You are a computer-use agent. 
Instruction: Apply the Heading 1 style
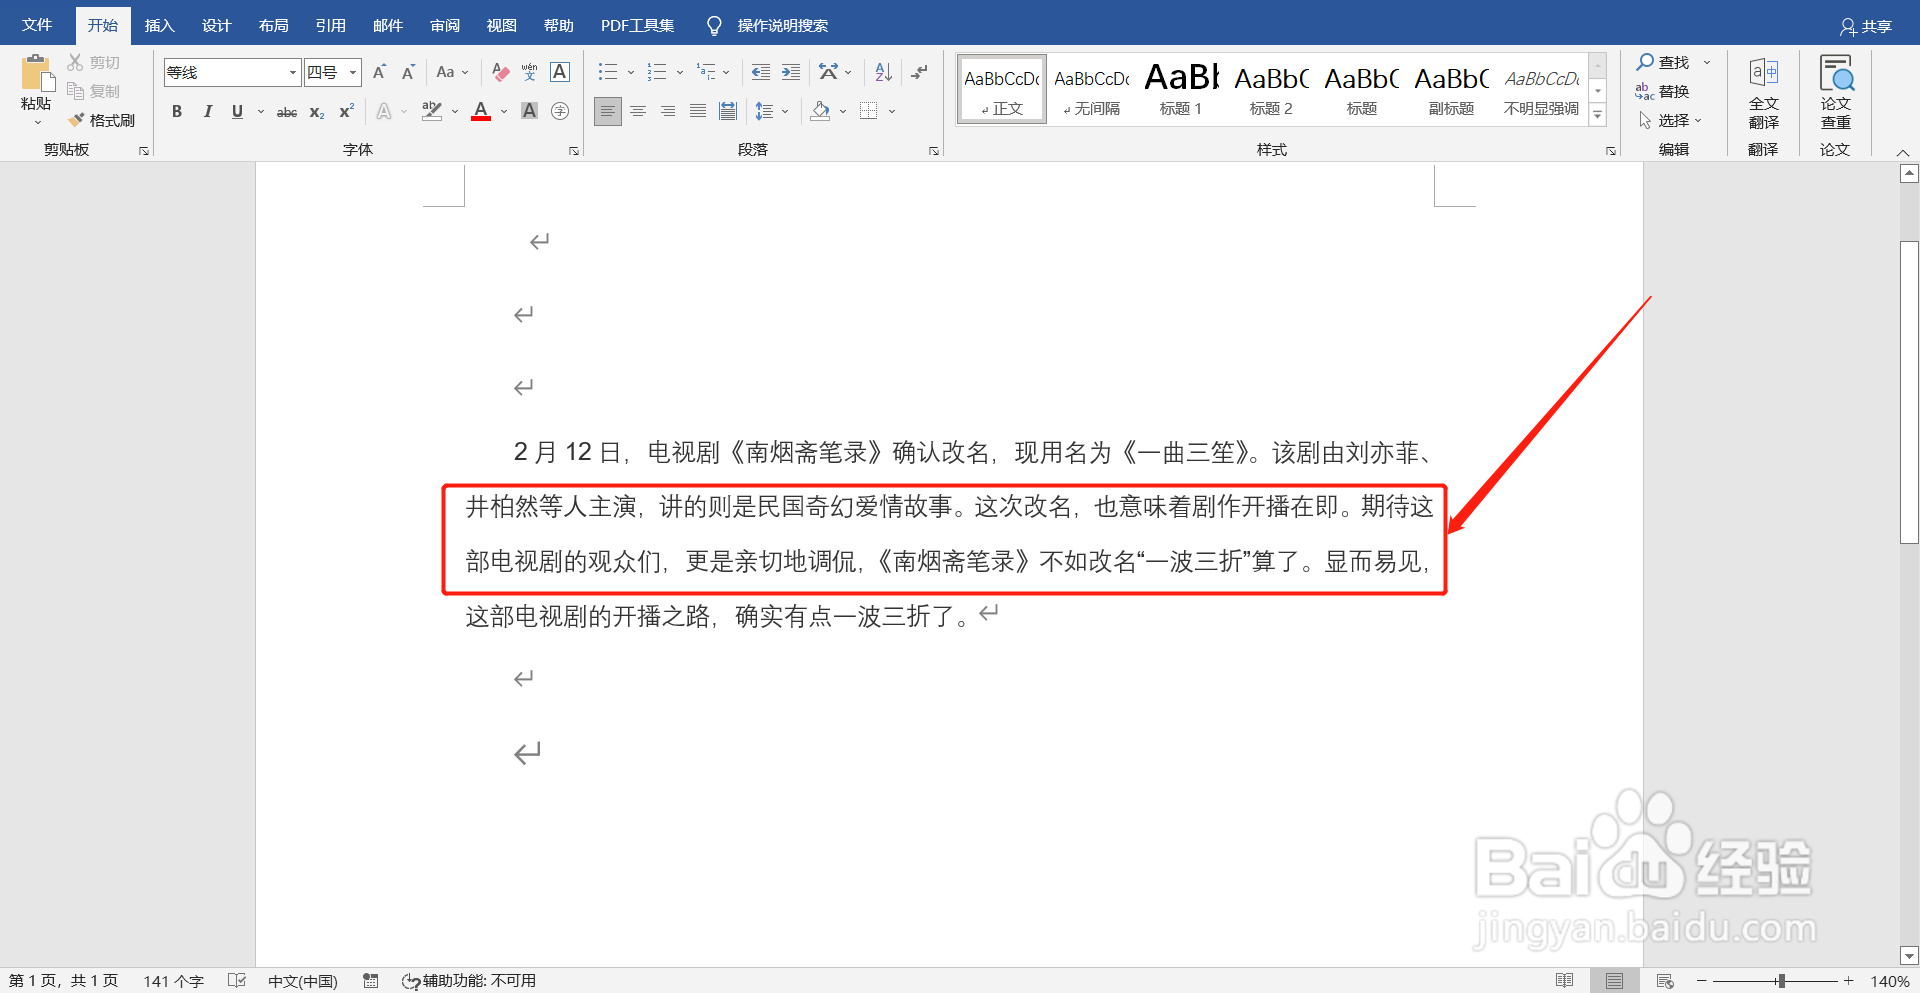point(1181,89)
